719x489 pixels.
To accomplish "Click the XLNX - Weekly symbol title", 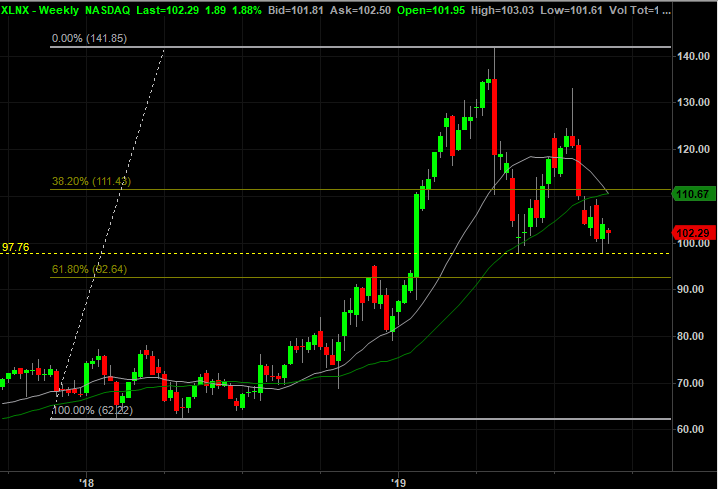I will point(40,10).
